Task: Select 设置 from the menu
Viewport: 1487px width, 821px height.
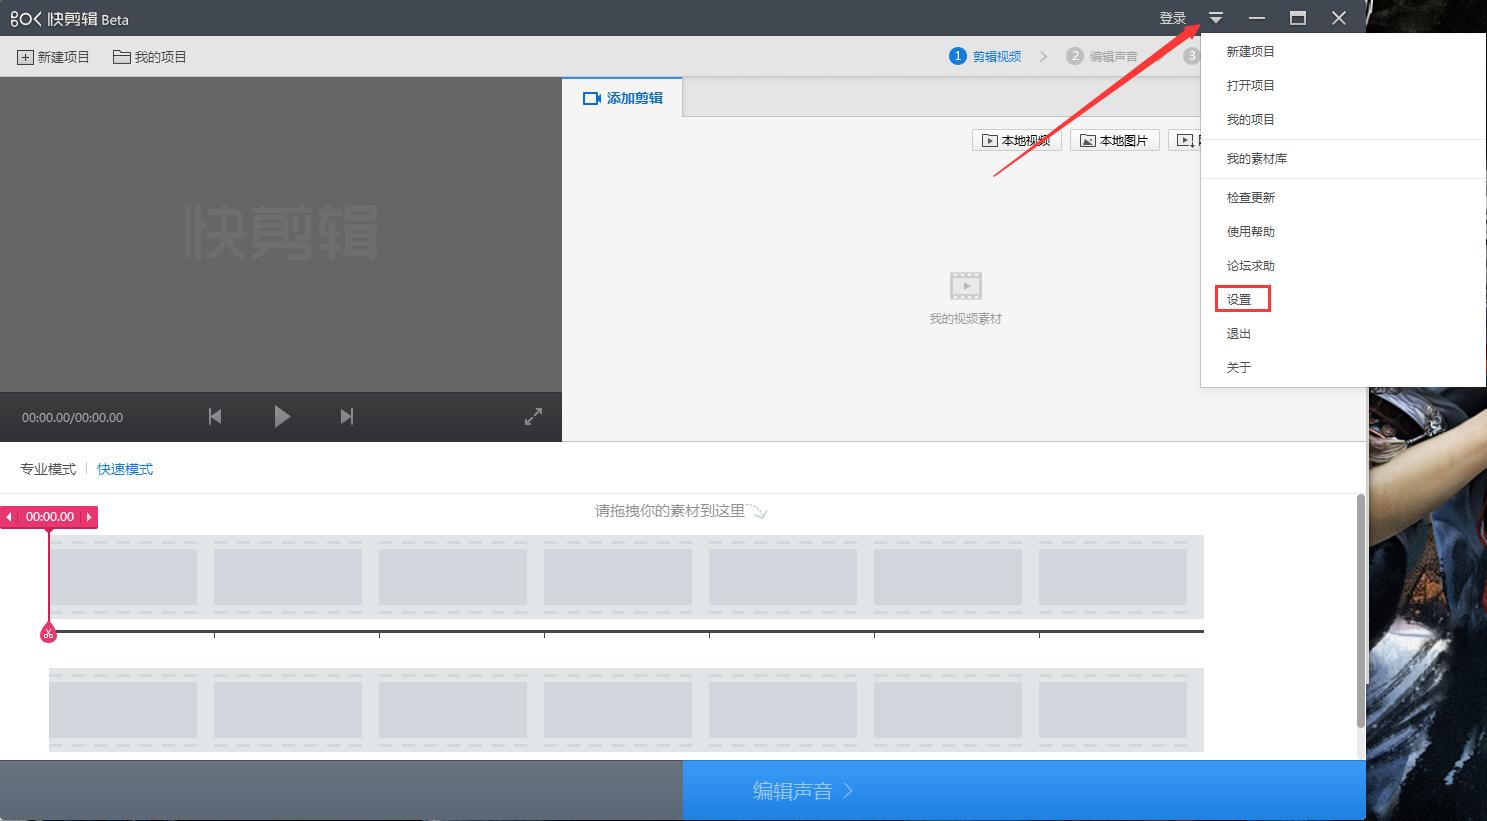Action: (1240, 299)
